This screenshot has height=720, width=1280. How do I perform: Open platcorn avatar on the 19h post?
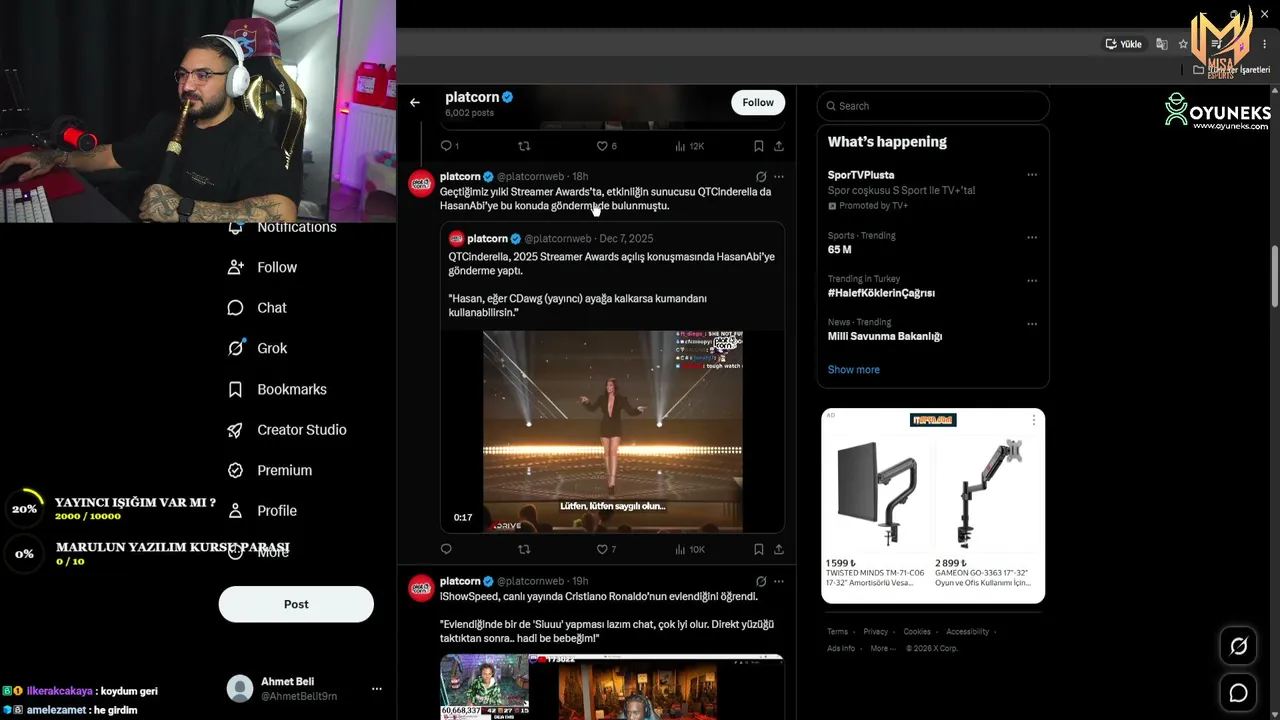click(421, 588)
